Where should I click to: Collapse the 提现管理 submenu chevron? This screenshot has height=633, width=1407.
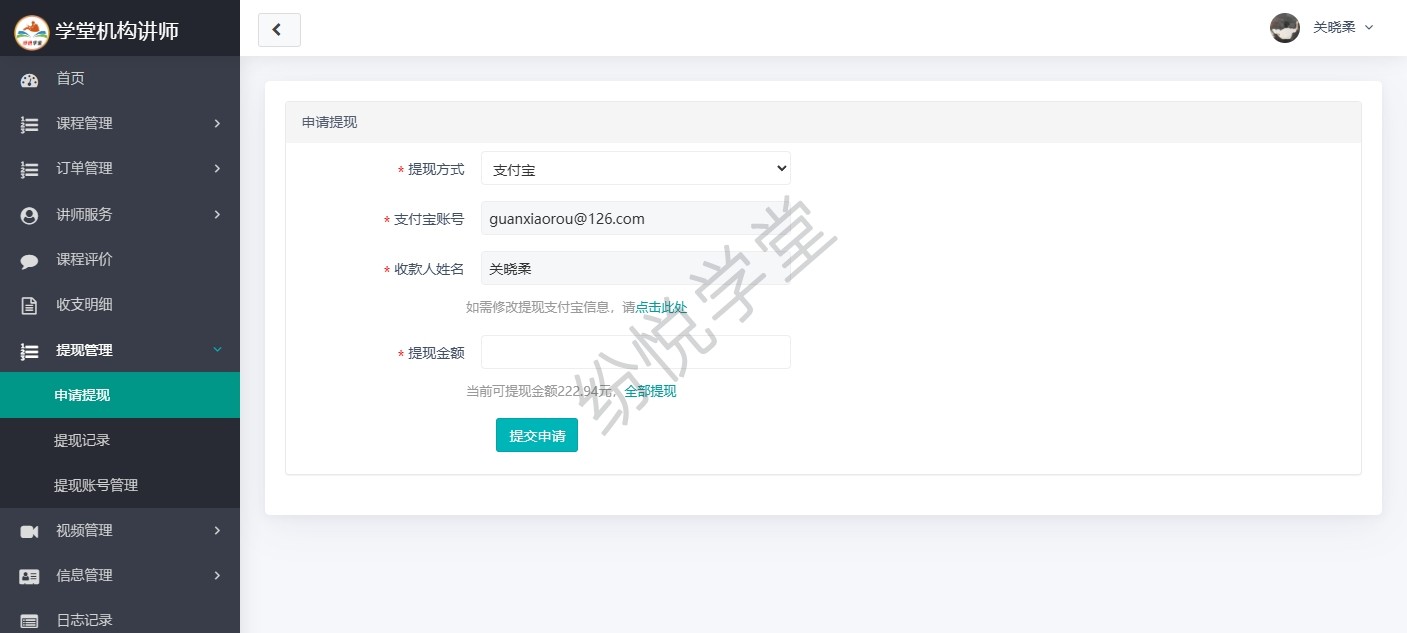[x=217, y=349]
